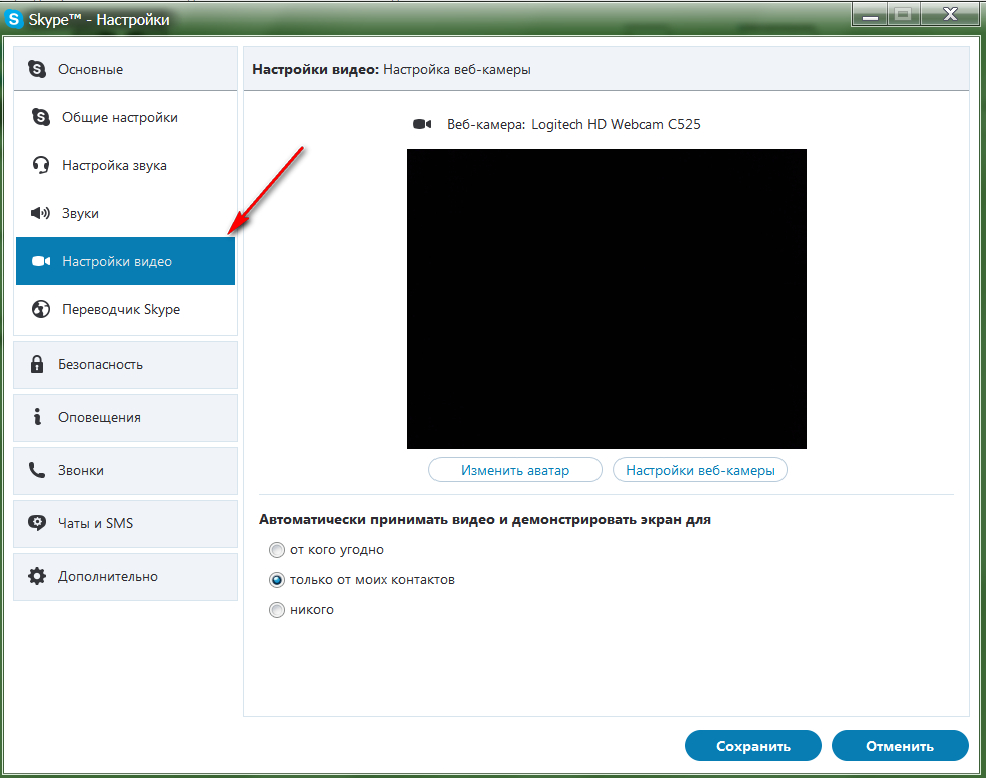
Task: Expand the Оповещения section
Action: [x=125, y=418]
